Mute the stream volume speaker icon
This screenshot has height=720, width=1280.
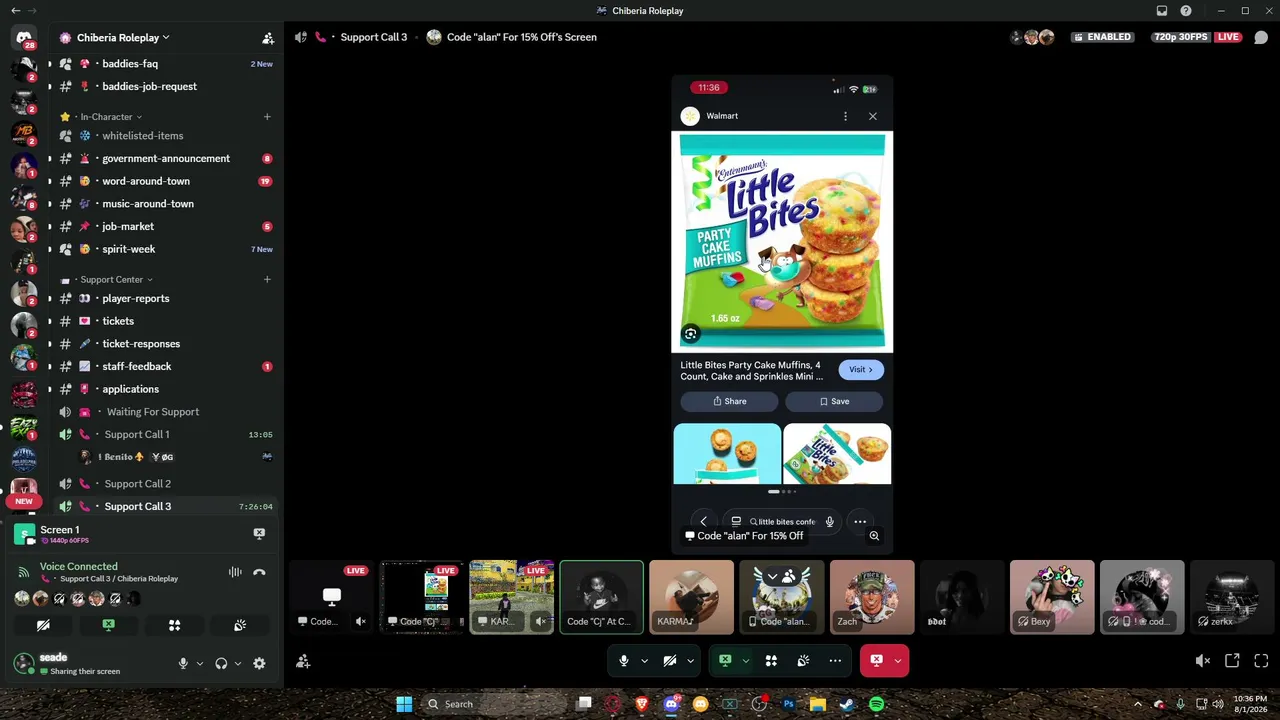pos(1203,661)
